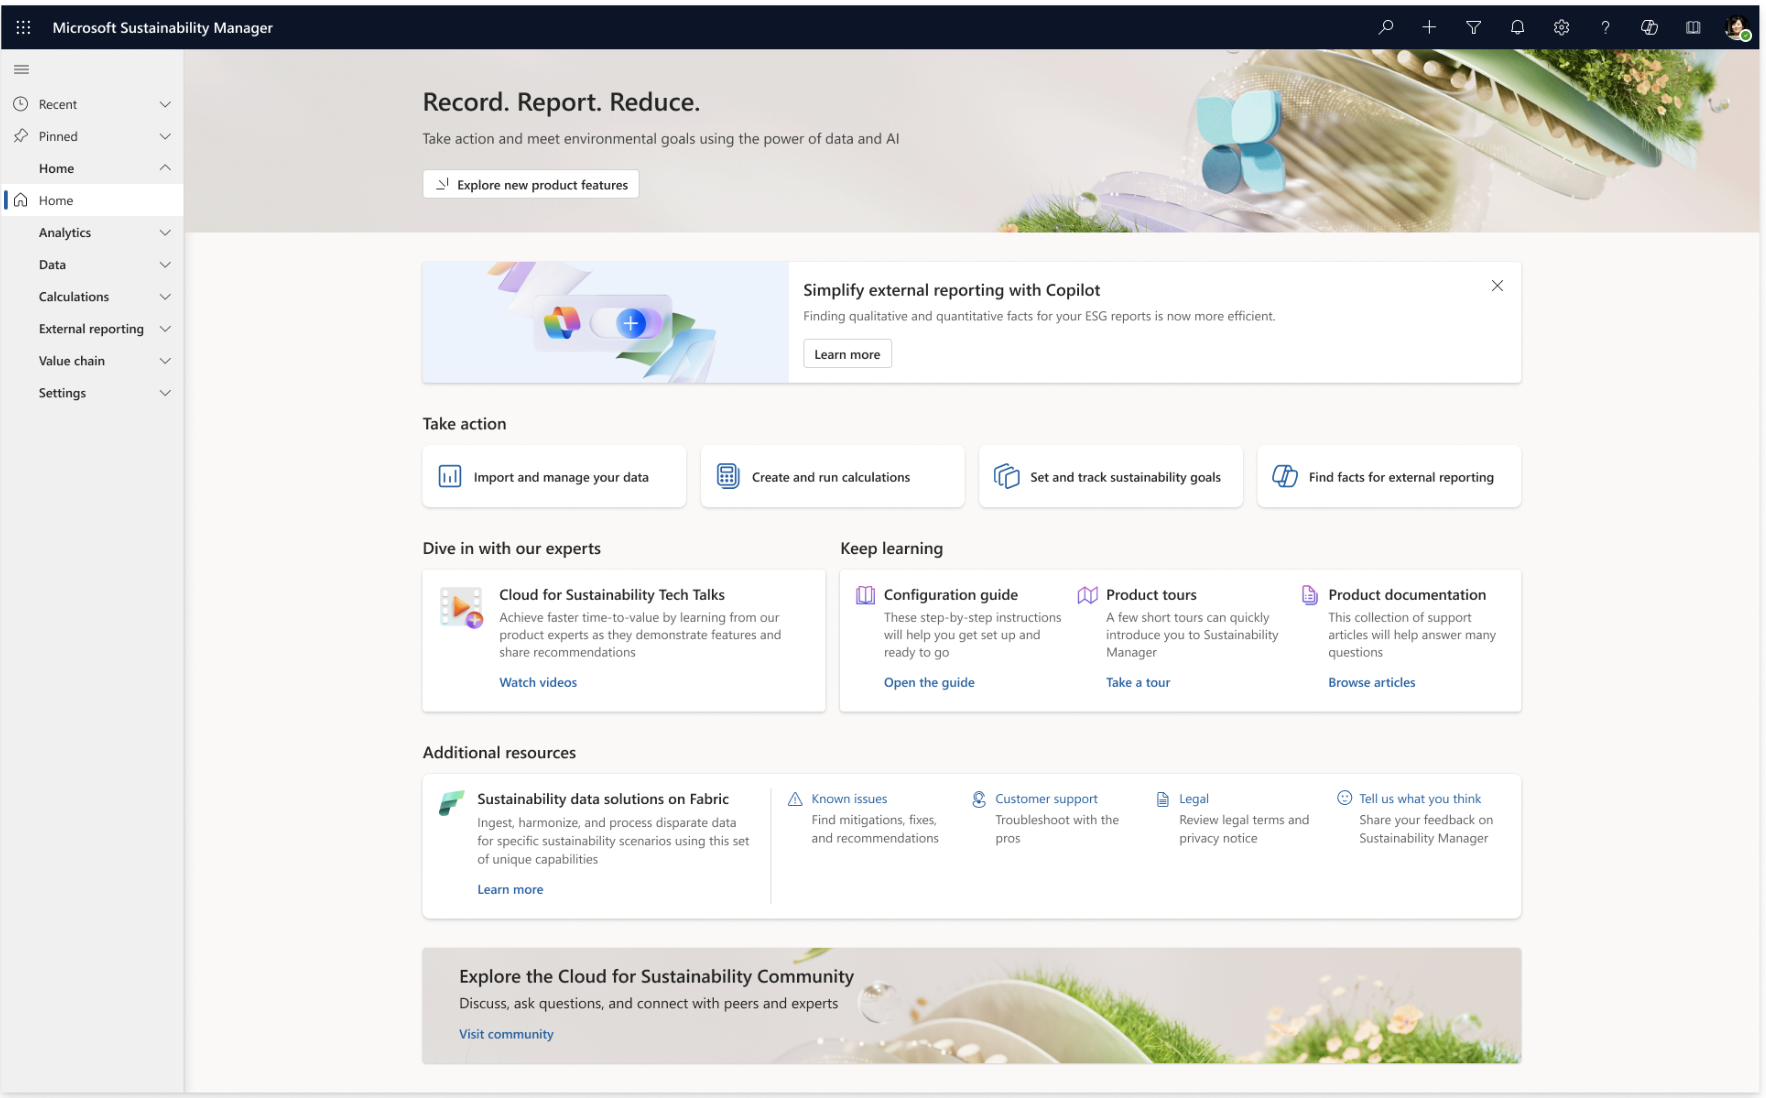
Task: Click the goals icon on Set and track sustainability goals
Action: click(1006, 476)
